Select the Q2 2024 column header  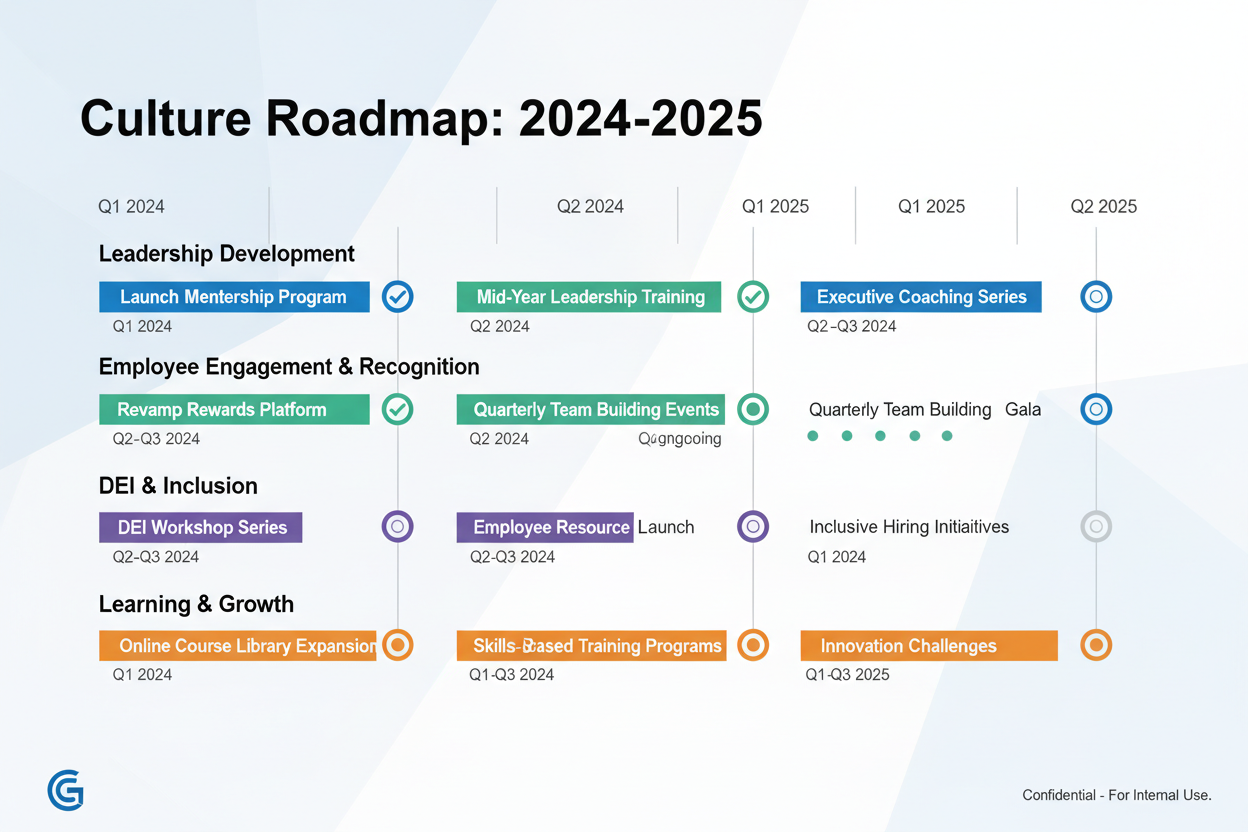tap(590, 206)
